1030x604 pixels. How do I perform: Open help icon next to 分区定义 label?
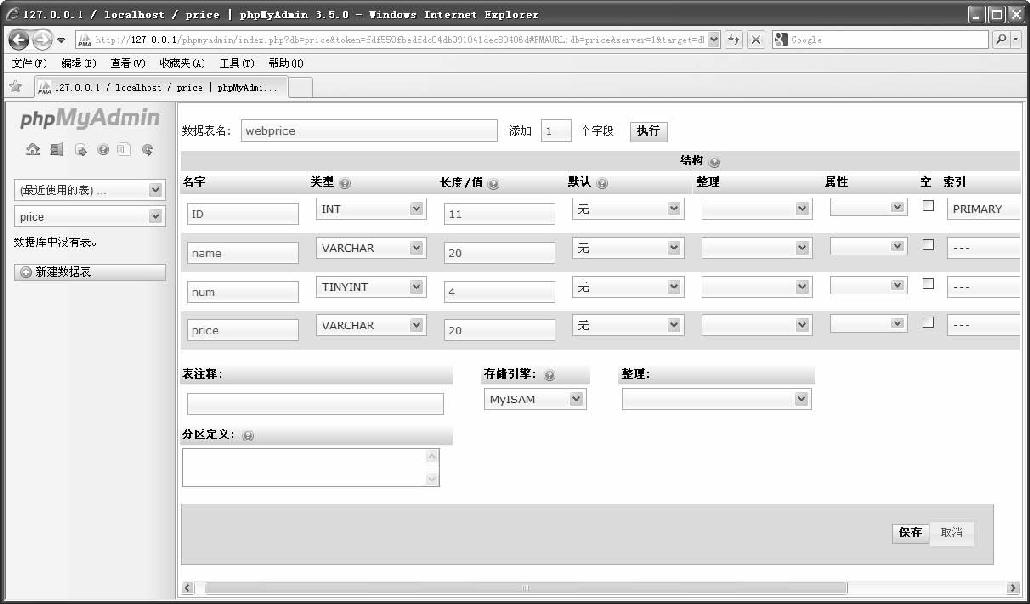tap(248, 436)
